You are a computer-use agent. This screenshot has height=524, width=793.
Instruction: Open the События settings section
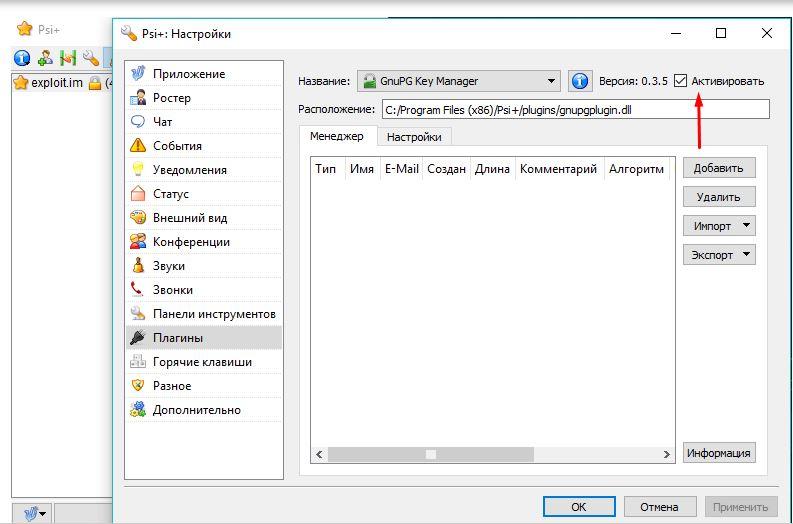click(x=203, y=146)
